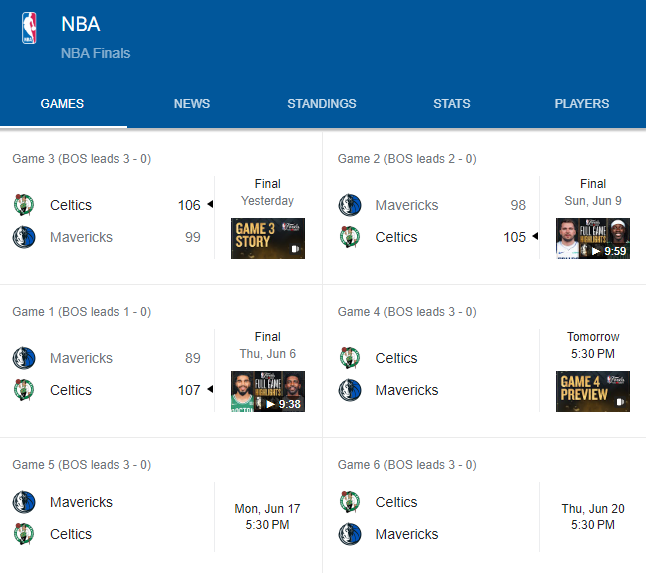Play the Game 2 full highlights 9:59 video

(593, 239)
